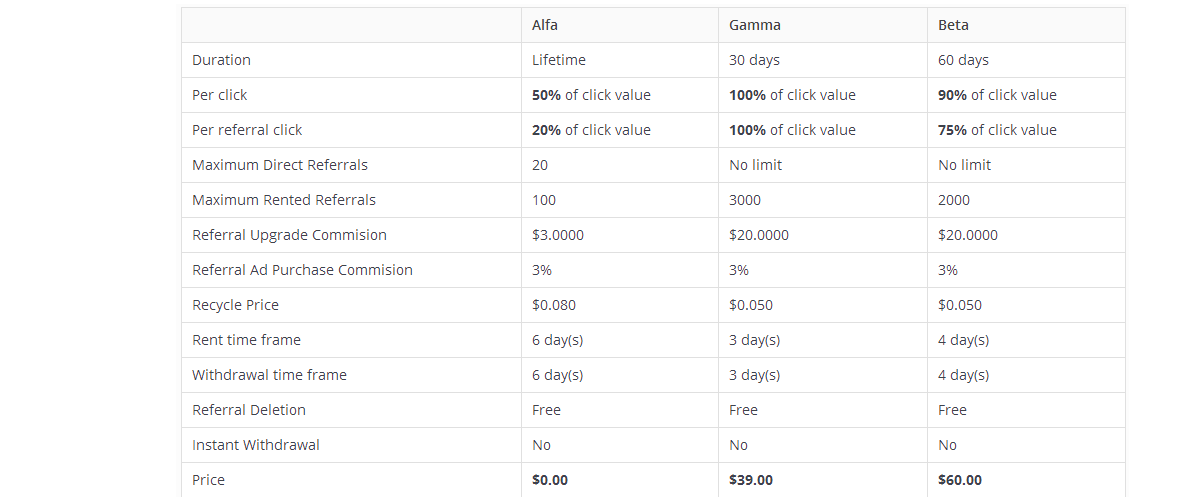Select the 90% of click value cell

(x=997, y=95)
